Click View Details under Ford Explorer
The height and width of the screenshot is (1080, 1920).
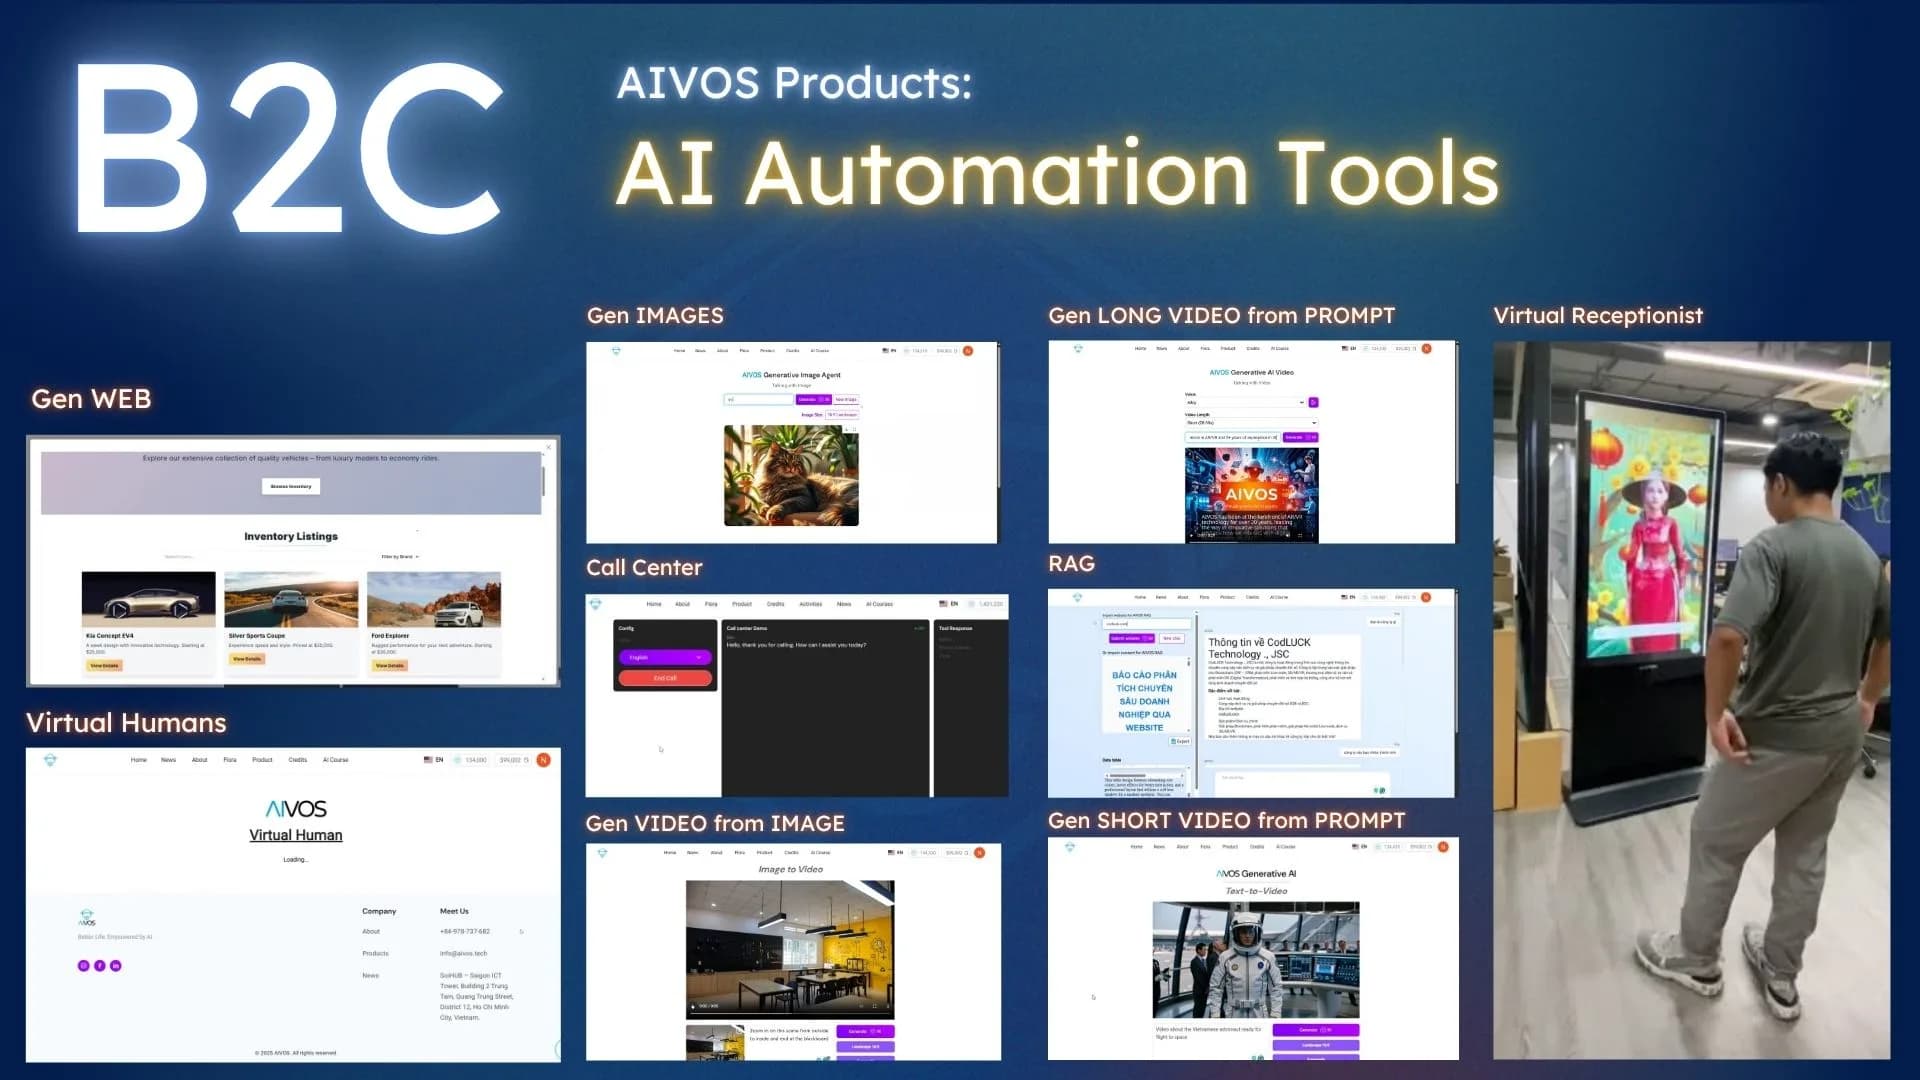pos(390,665)
